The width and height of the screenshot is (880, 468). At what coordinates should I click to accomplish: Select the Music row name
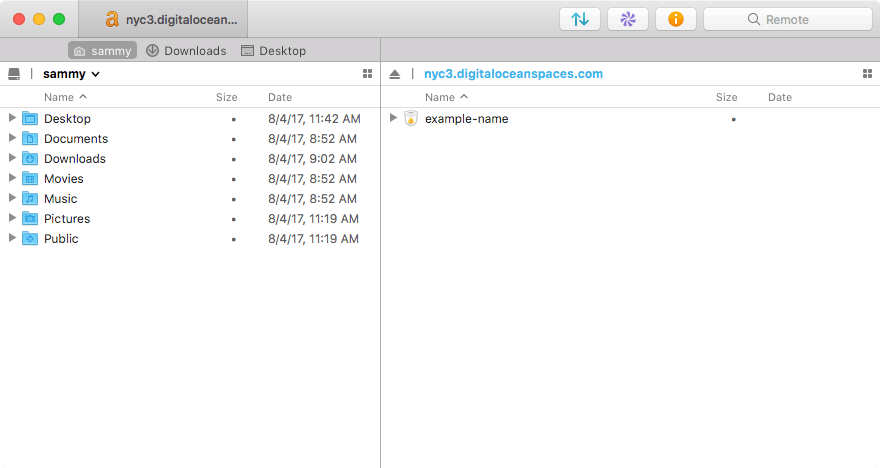pyautogui.click(x=61, y=199)
